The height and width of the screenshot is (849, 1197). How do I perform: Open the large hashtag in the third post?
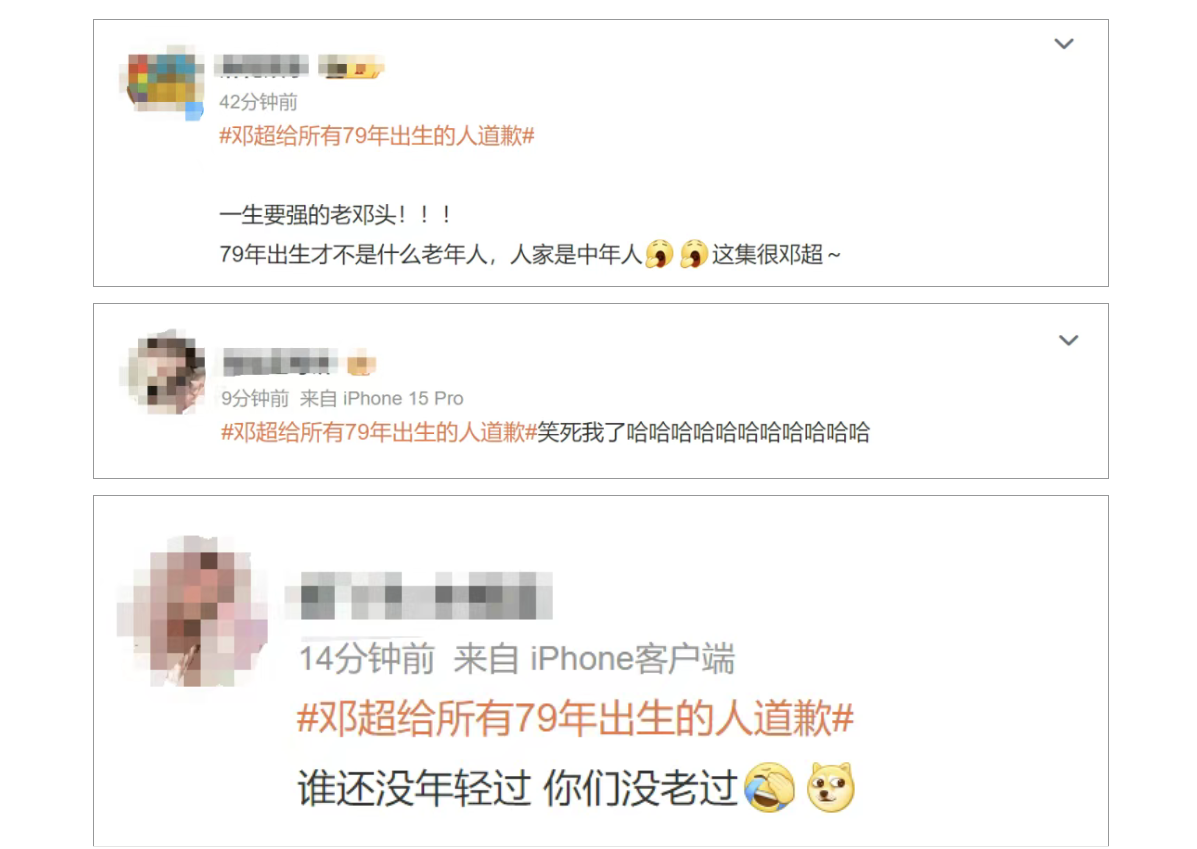click(575, 718)
